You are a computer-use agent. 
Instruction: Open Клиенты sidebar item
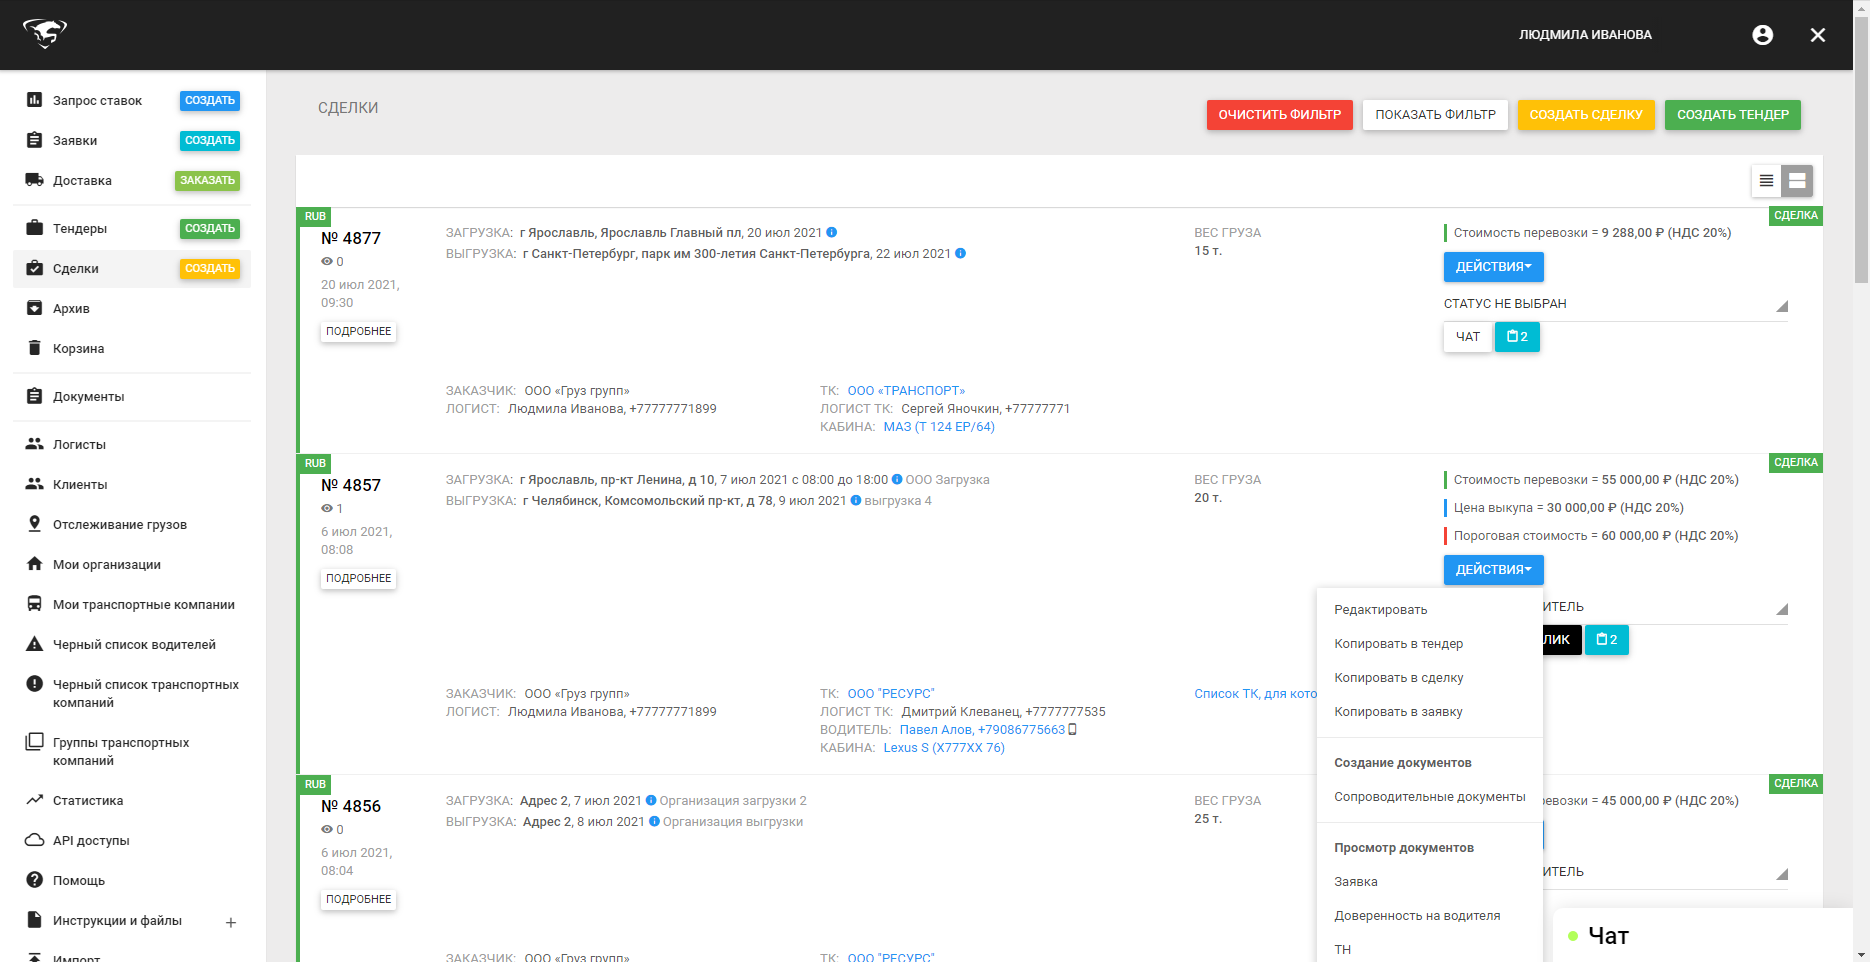pos(80,484)
